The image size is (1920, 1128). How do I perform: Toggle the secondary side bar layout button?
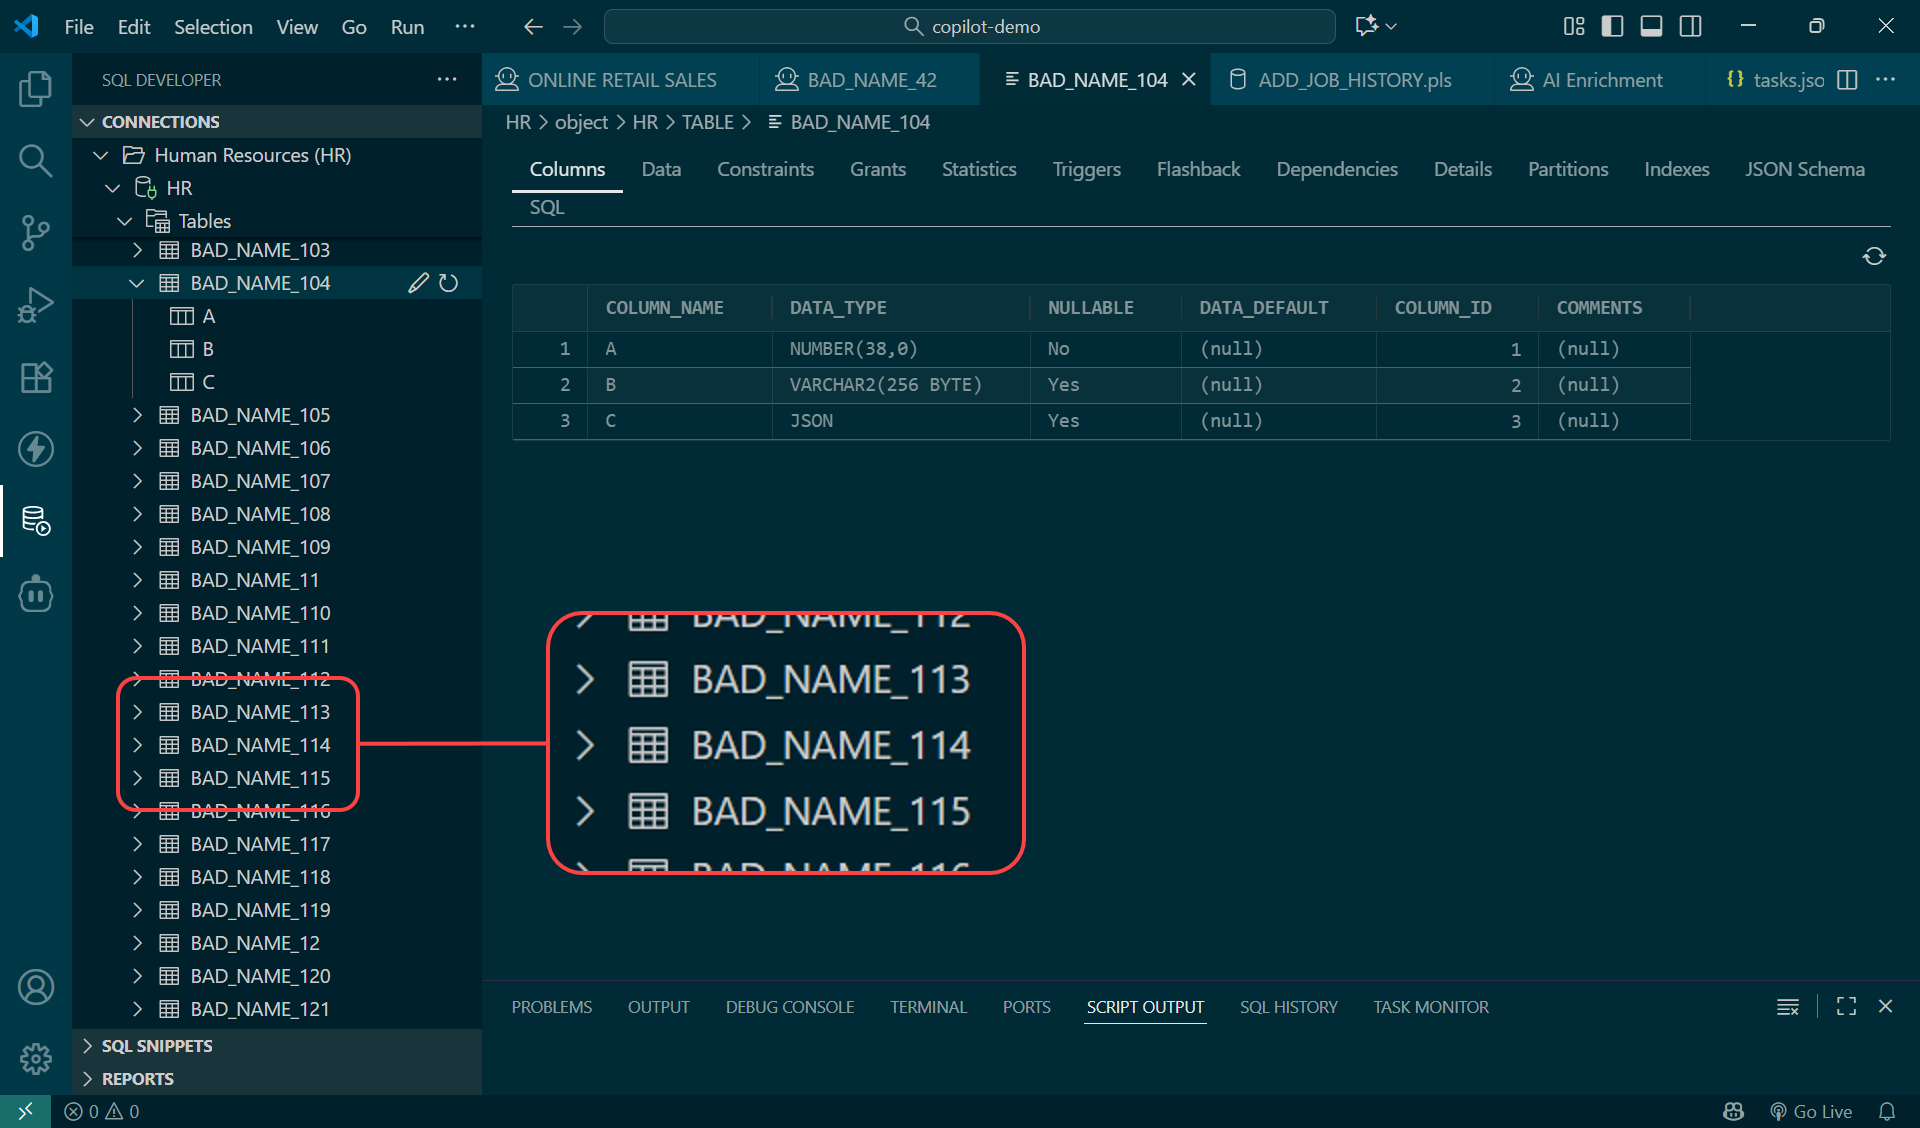(x=1690, y=26)
